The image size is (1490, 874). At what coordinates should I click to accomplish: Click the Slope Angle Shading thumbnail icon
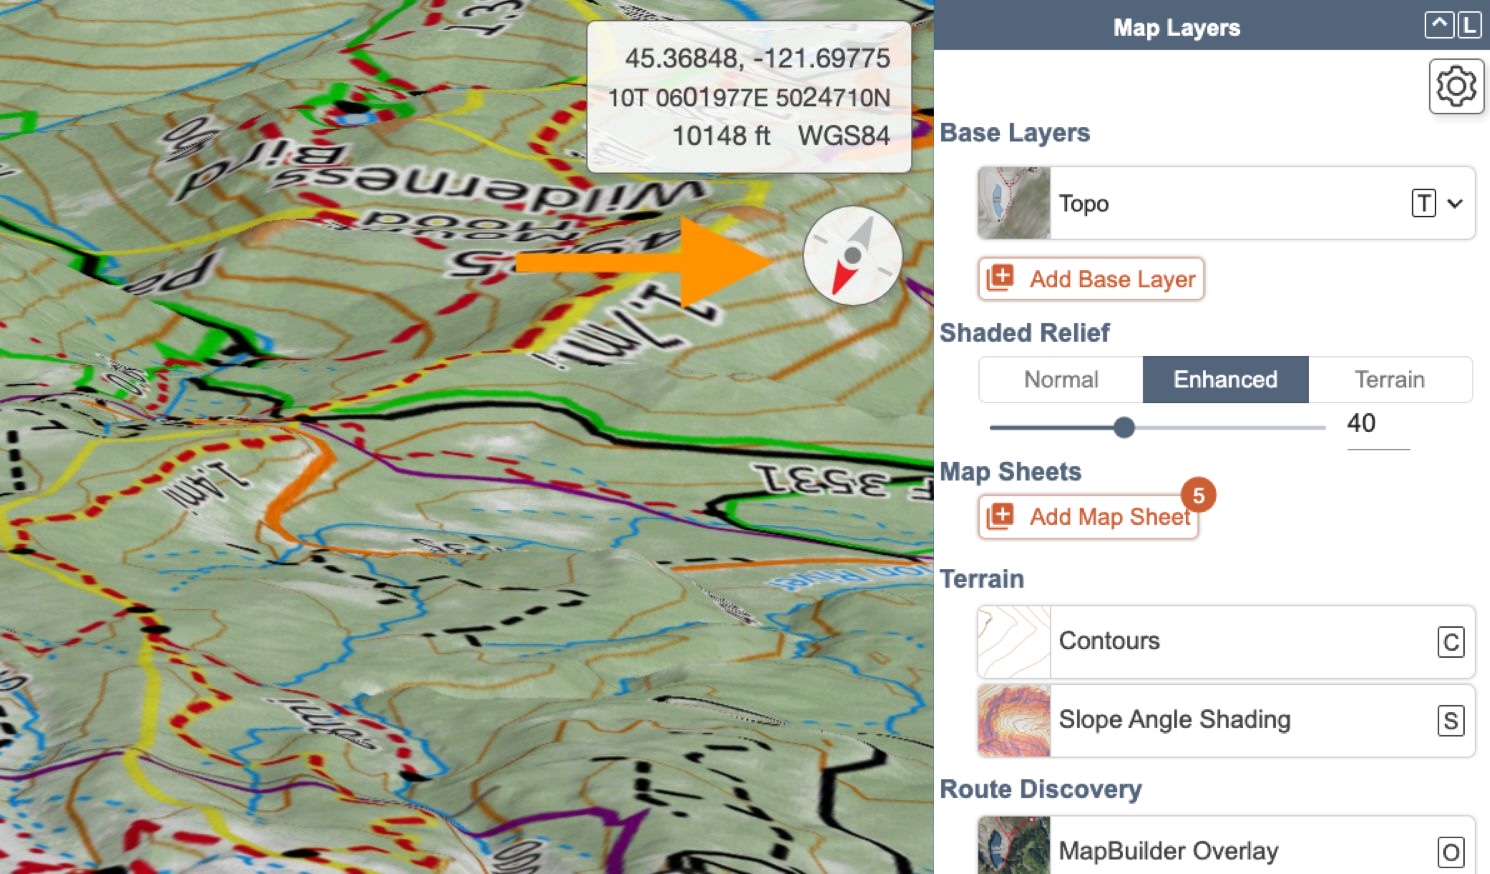tap(1012, 720)
